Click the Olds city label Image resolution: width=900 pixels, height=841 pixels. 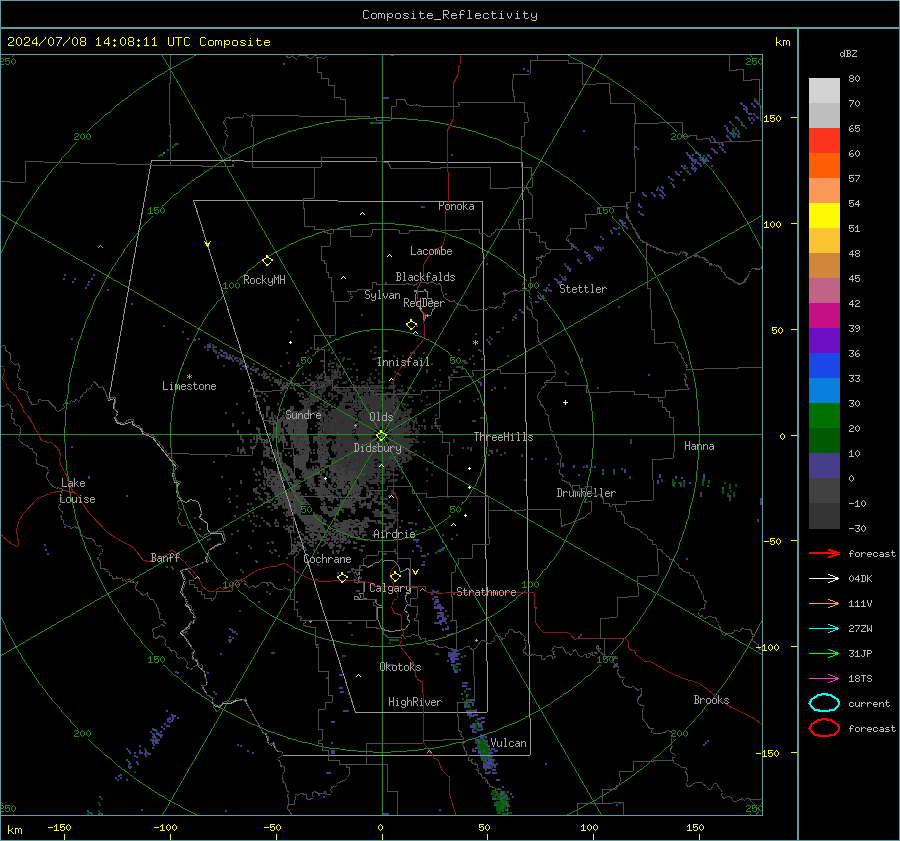(381, 417)
